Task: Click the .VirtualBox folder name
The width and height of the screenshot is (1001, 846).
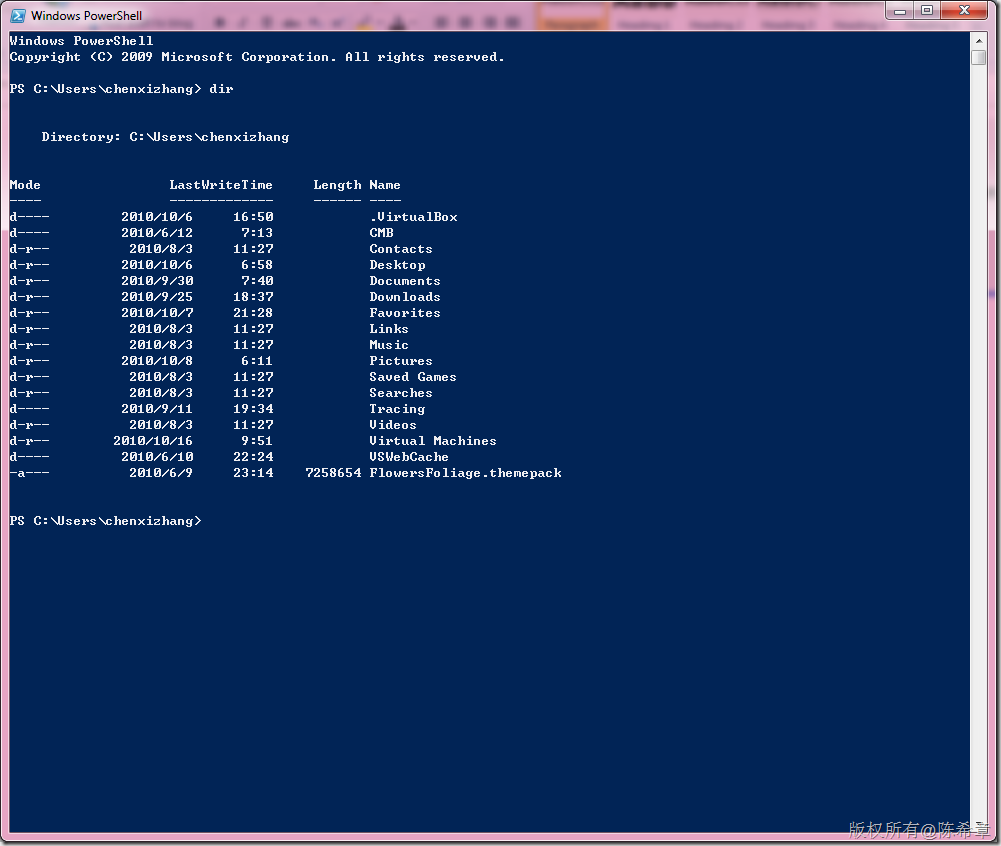Action: (414, 217)
